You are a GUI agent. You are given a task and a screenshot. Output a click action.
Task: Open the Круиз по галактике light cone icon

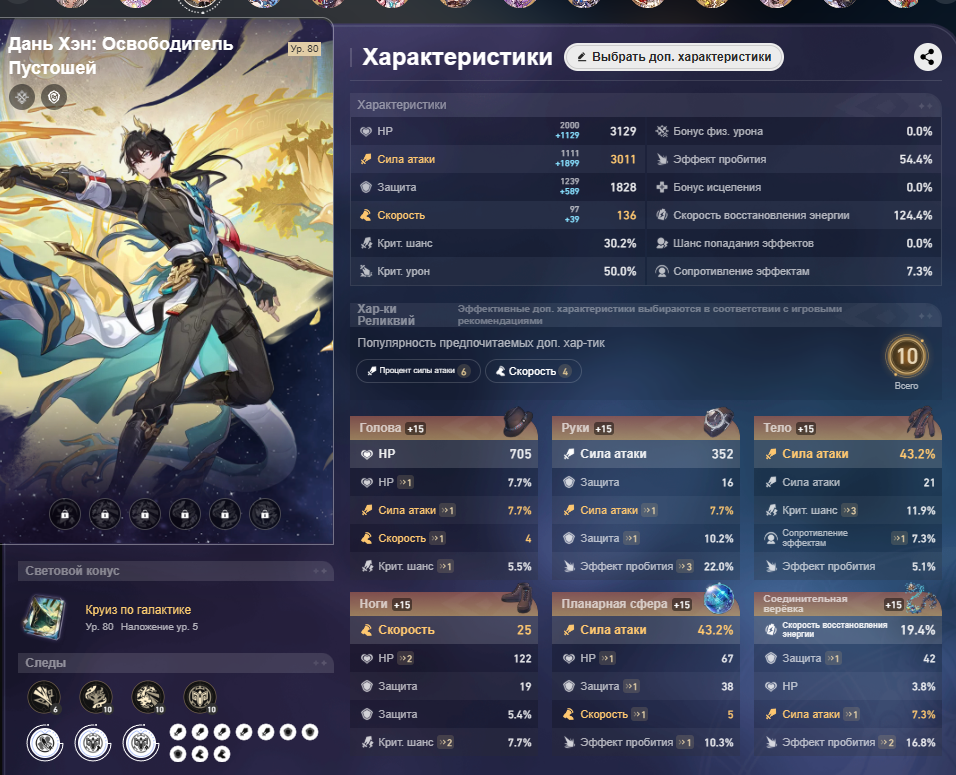coord(44,618)
